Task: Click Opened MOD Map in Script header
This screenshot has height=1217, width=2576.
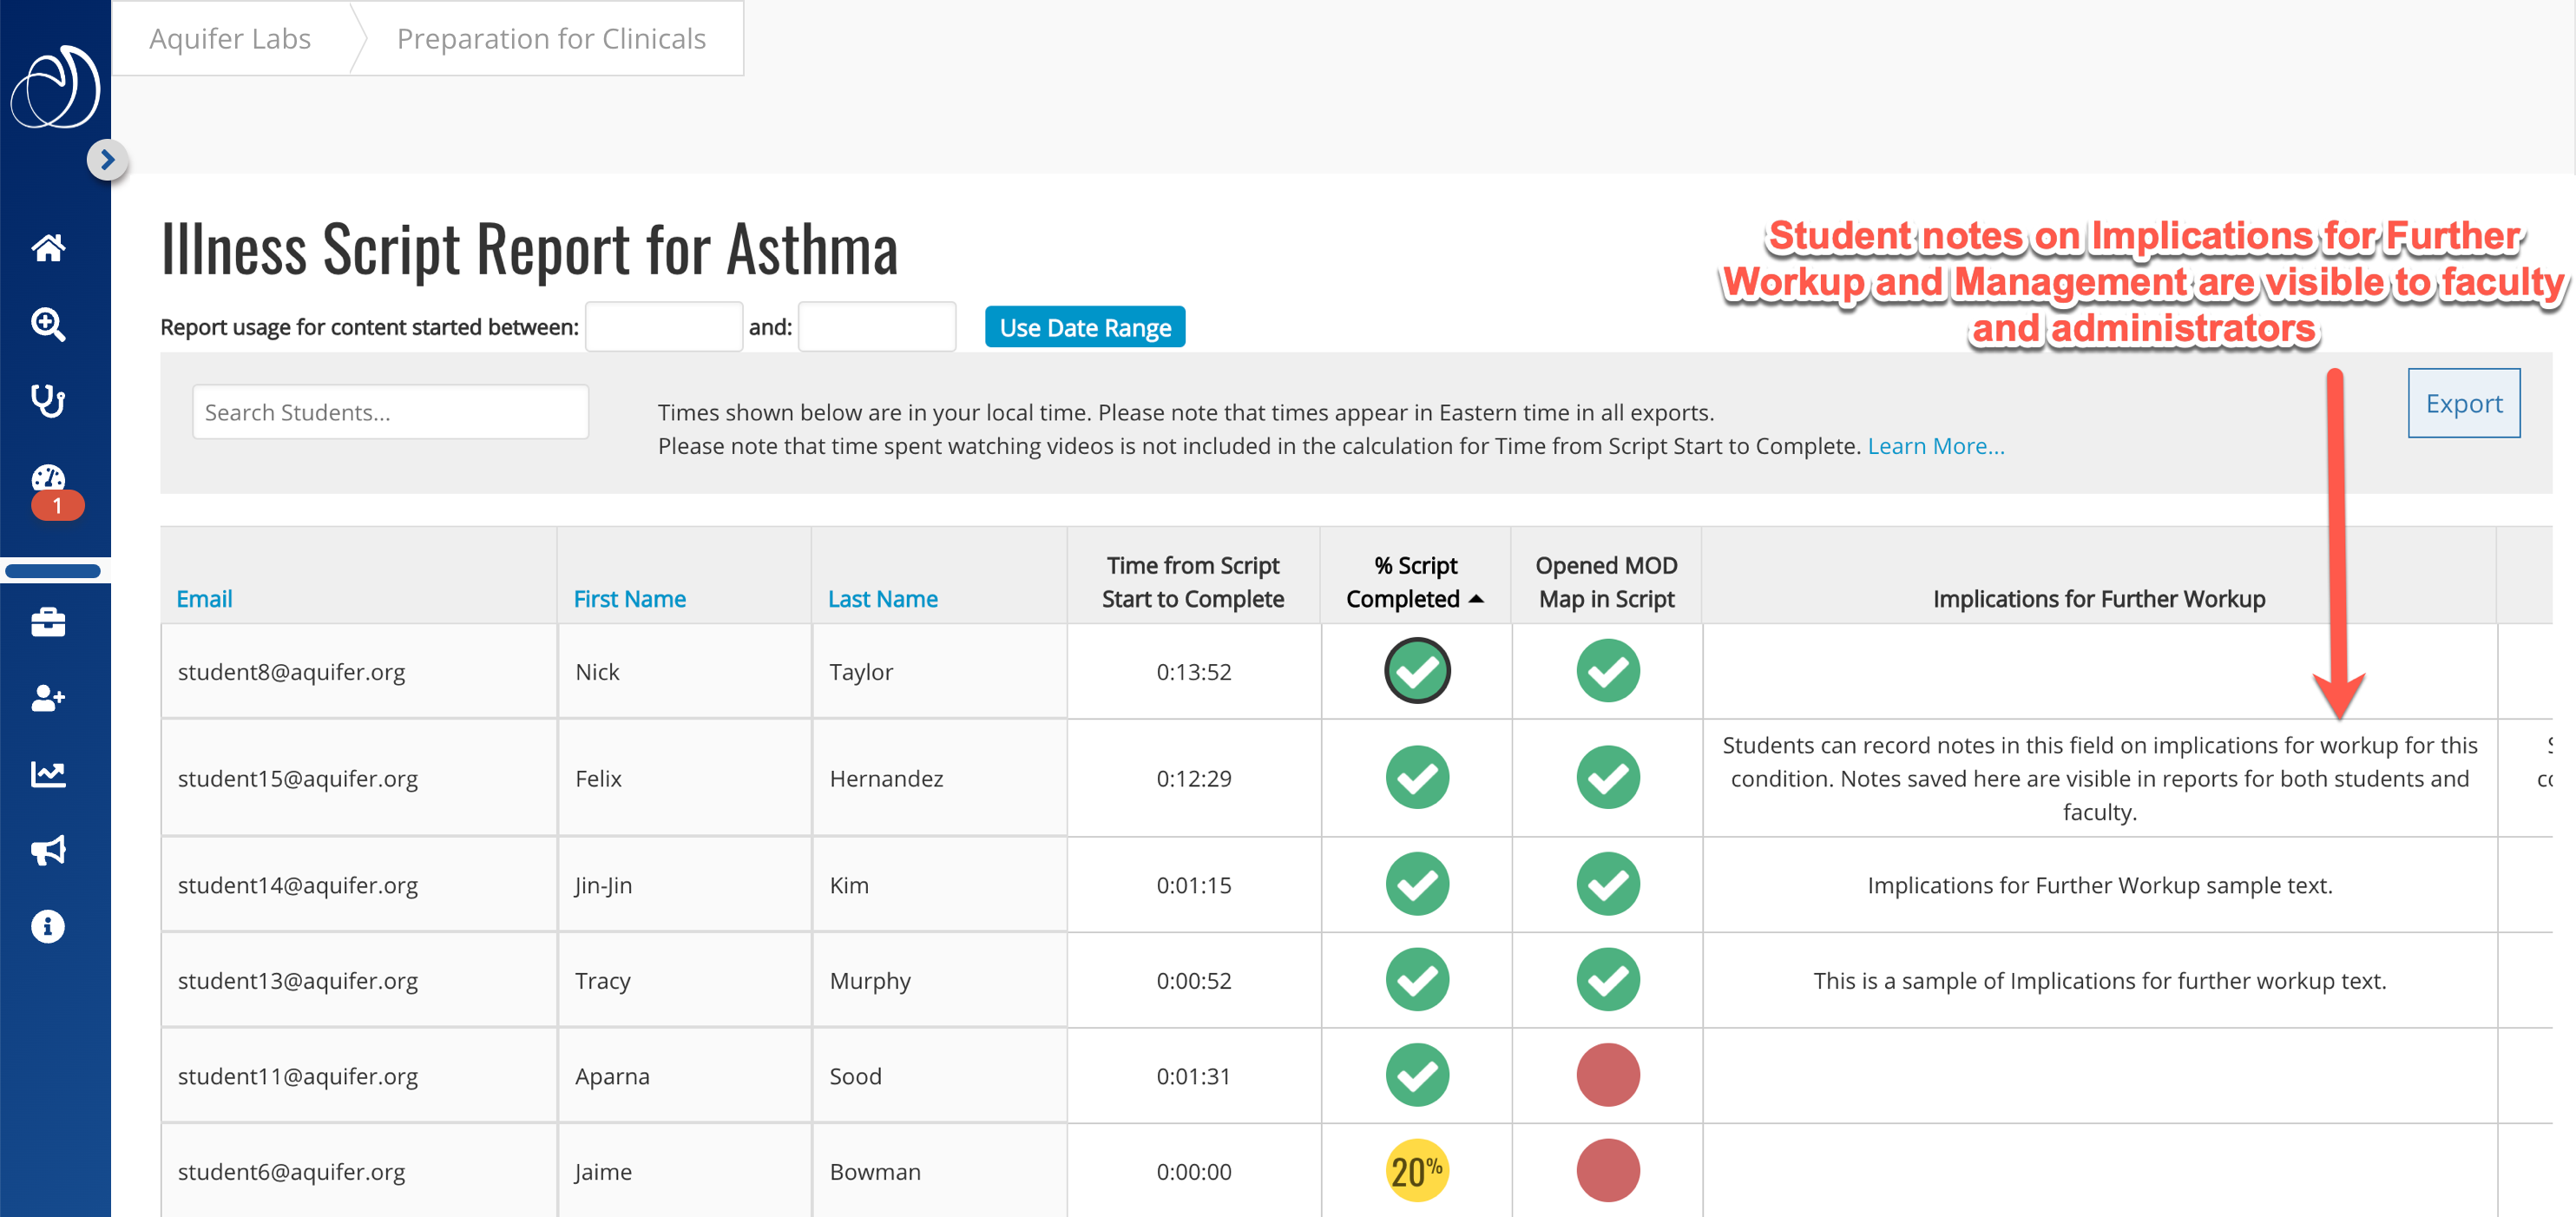Action: tap(1607, 582)
